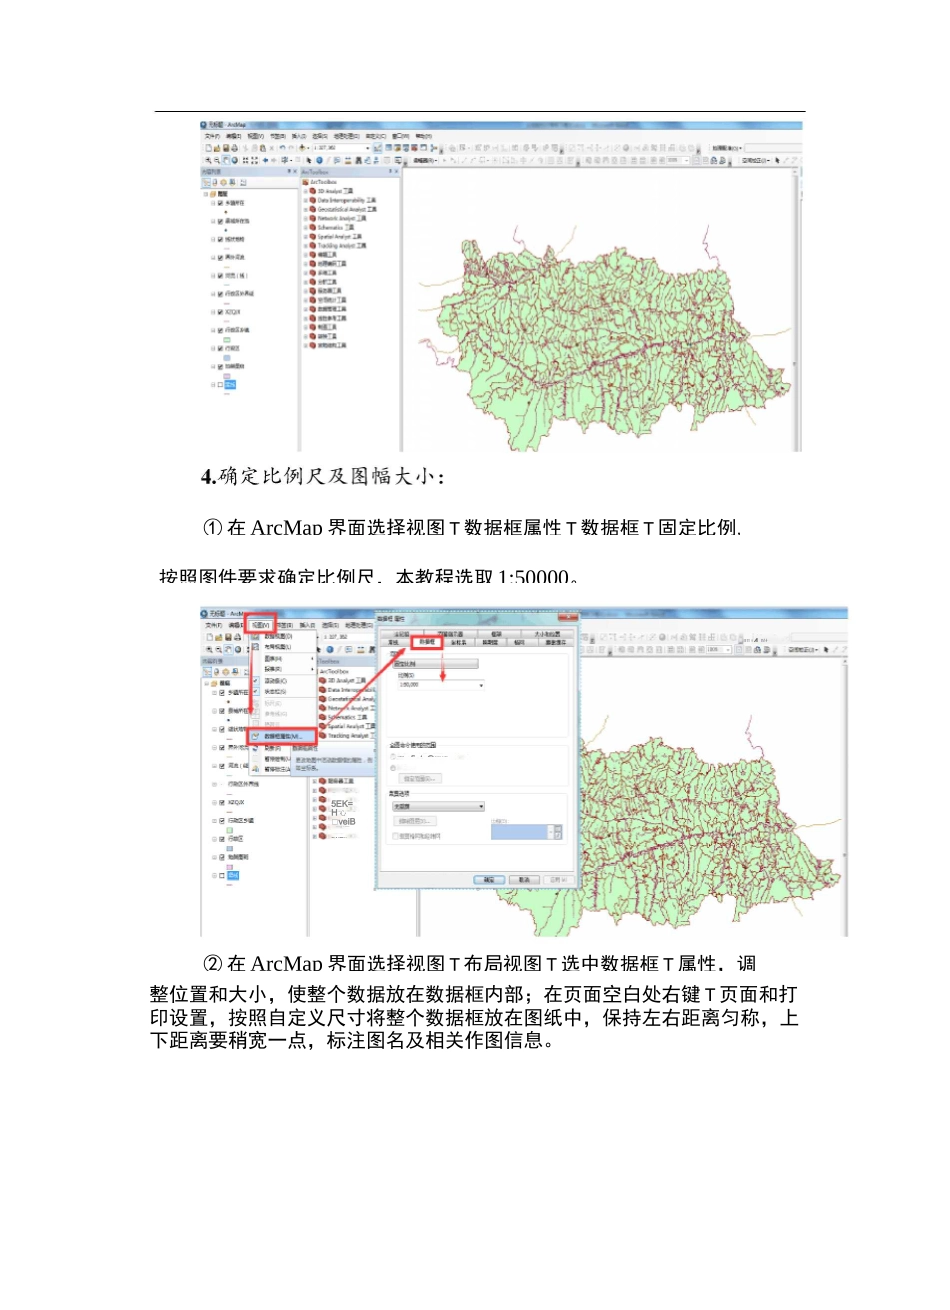Open 视图(V) menu in lower ArcMap

tap(261, 625)
